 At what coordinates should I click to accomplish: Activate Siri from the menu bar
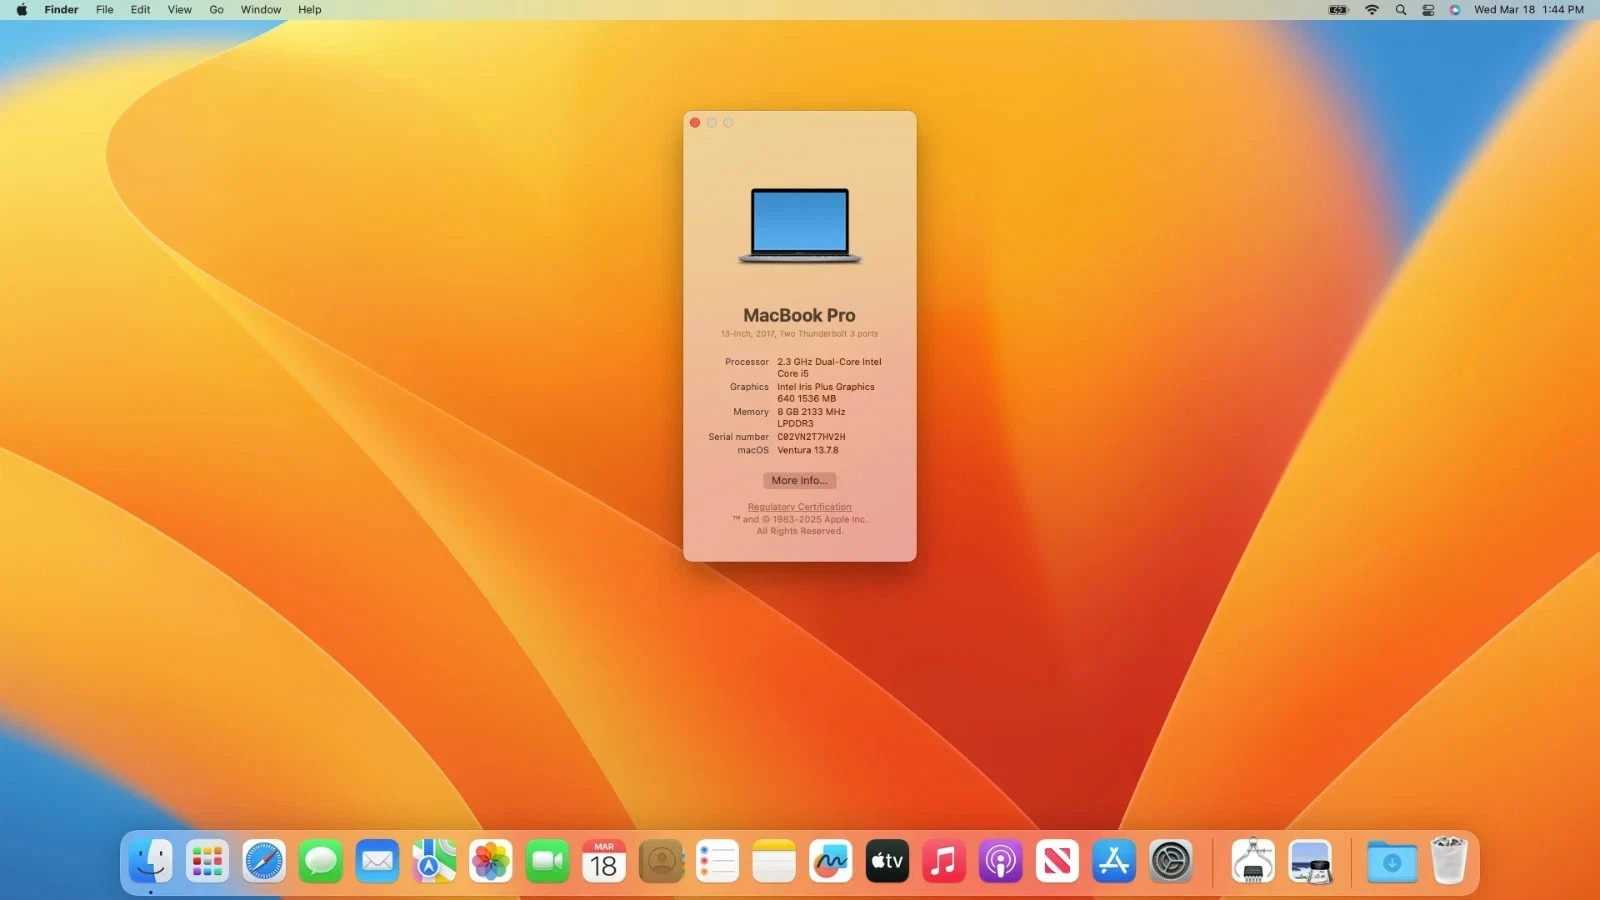point(1455,10)
